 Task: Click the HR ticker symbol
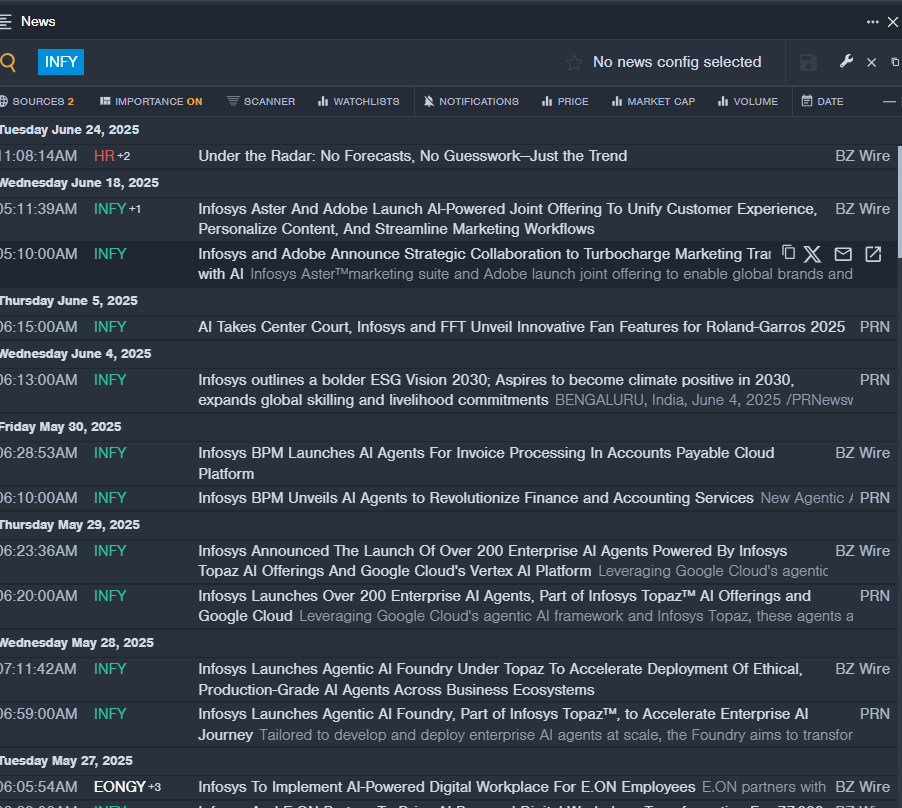[x=104, y=156]
